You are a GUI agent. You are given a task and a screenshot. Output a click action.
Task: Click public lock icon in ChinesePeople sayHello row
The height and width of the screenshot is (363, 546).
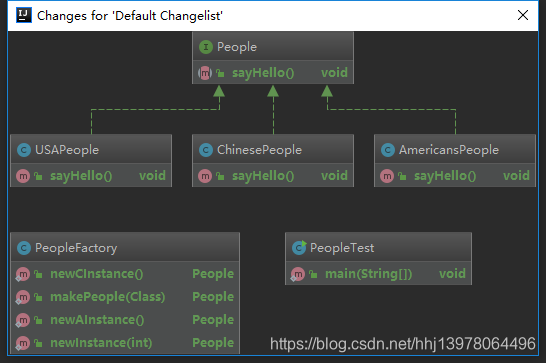click(x=220, y=176)
